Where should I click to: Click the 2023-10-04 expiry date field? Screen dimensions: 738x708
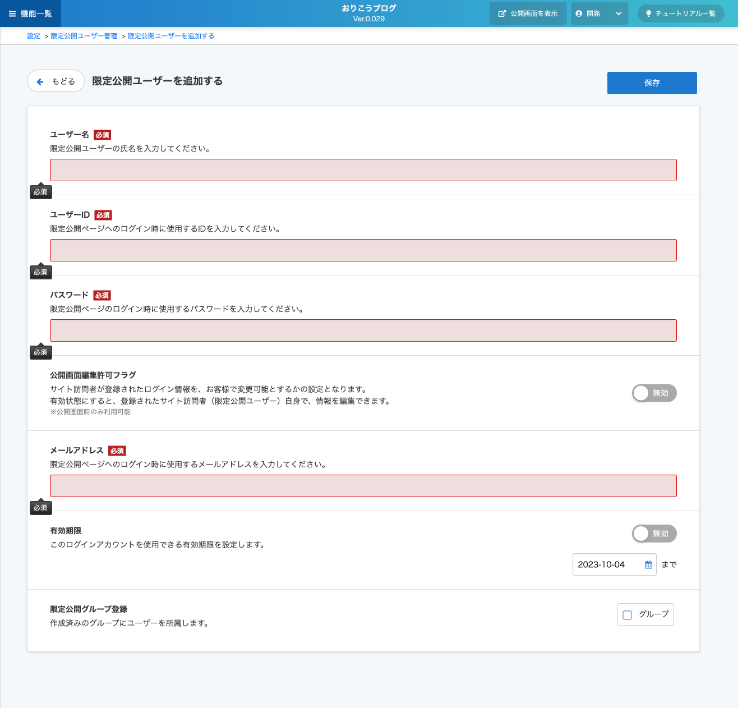tap(614, 564)
